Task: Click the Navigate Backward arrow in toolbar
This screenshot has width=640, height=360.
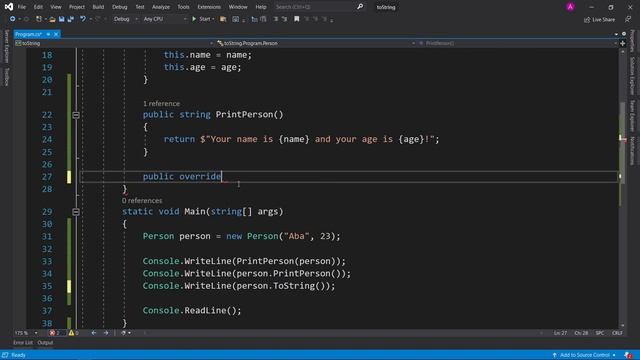Action: click(x=12, y=19)
